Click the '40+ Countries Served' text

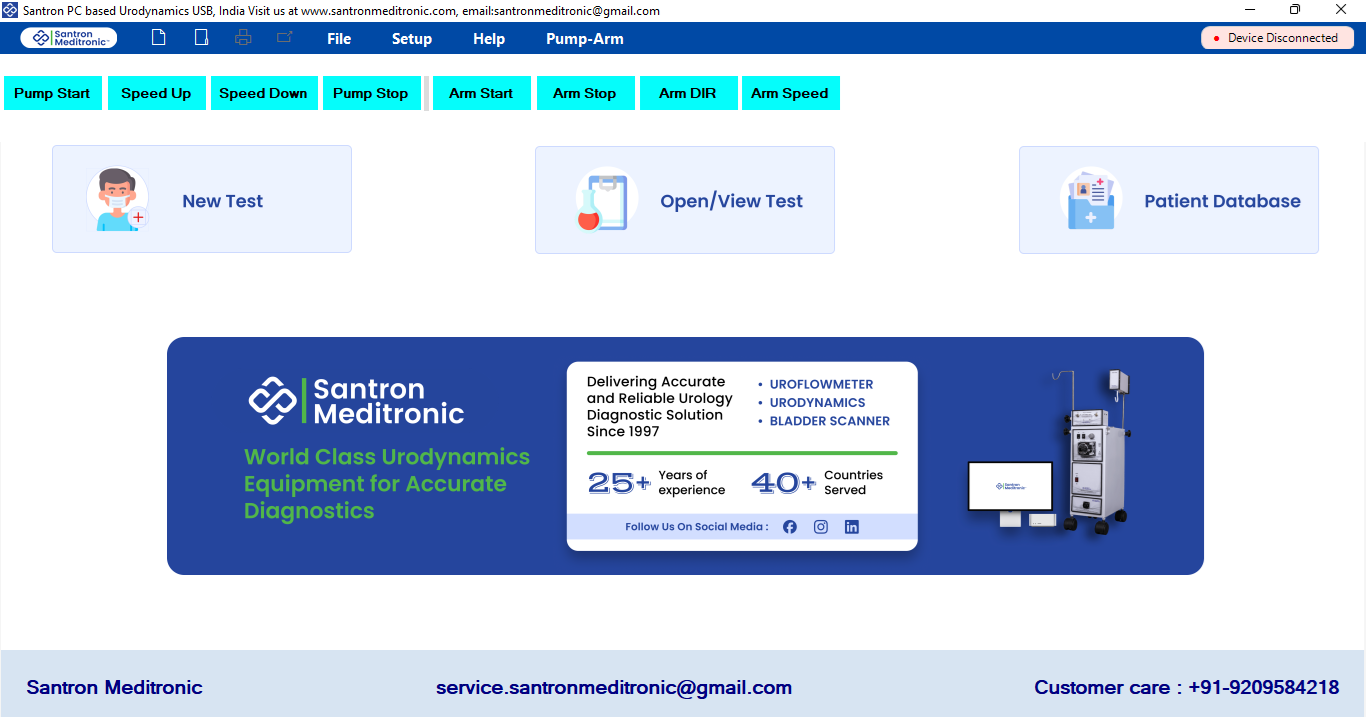click(817, 483)
